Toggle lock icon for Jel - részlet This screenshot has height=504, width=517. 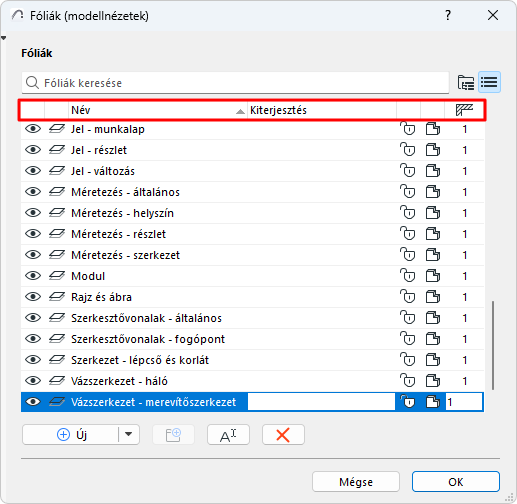(x=408, y=150)
